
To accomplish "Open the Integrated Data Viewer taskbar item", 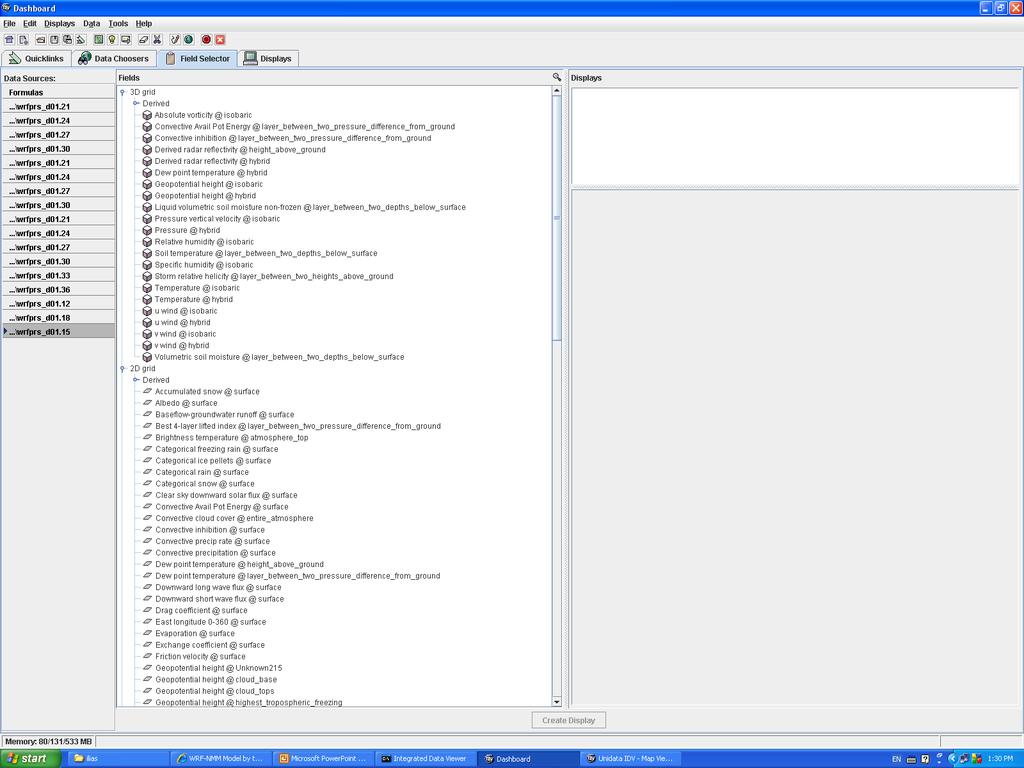I will tap(424, 759).
